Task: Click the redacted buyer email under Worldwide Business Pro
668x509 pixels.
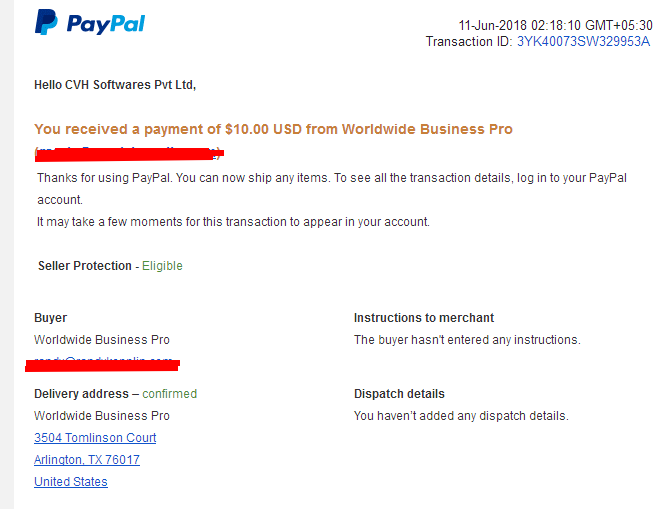Action: point(102,364)
